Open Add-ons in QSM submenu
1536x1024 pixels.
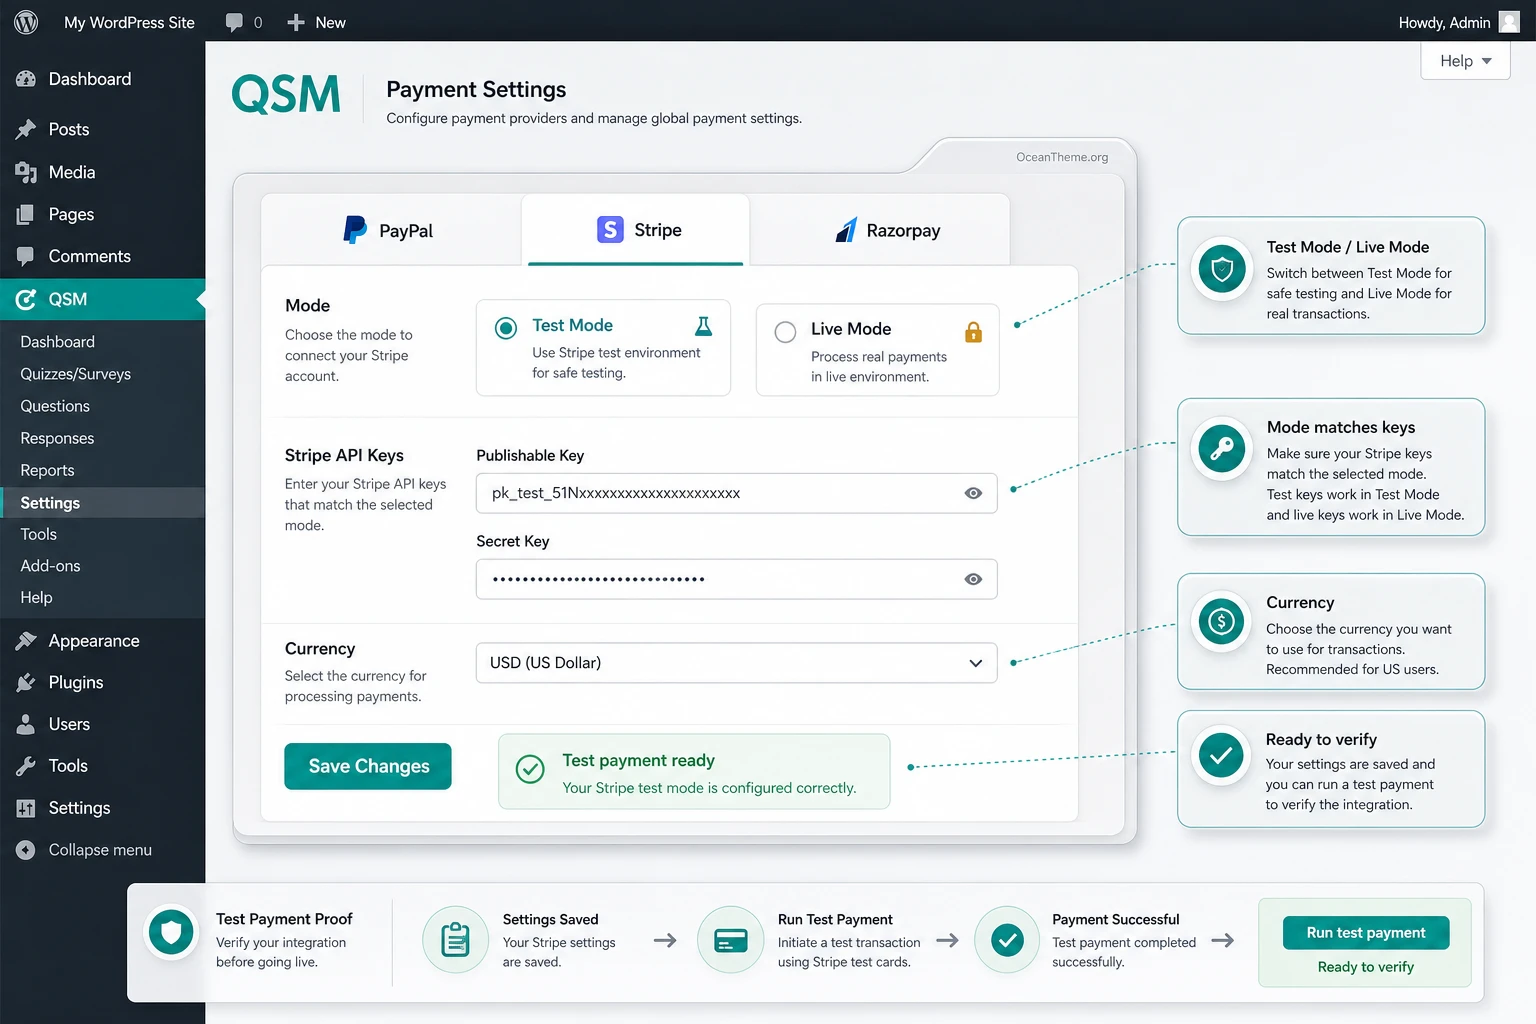point(51,566)
